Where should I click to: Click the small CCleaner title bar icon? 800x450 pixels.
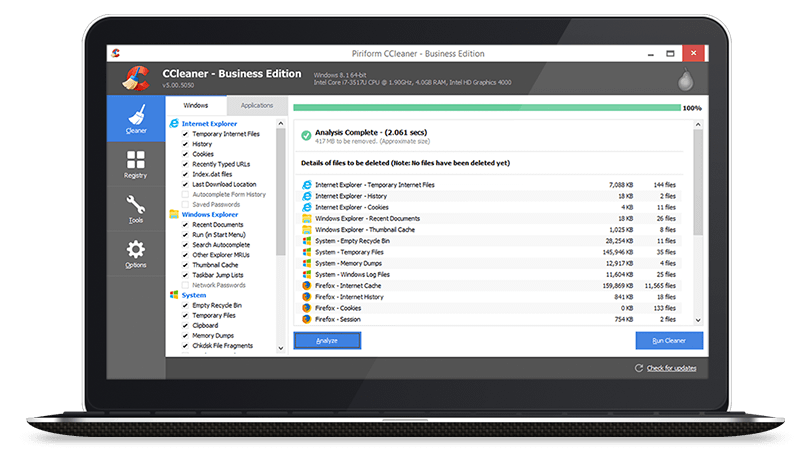[x=116, y=53]
